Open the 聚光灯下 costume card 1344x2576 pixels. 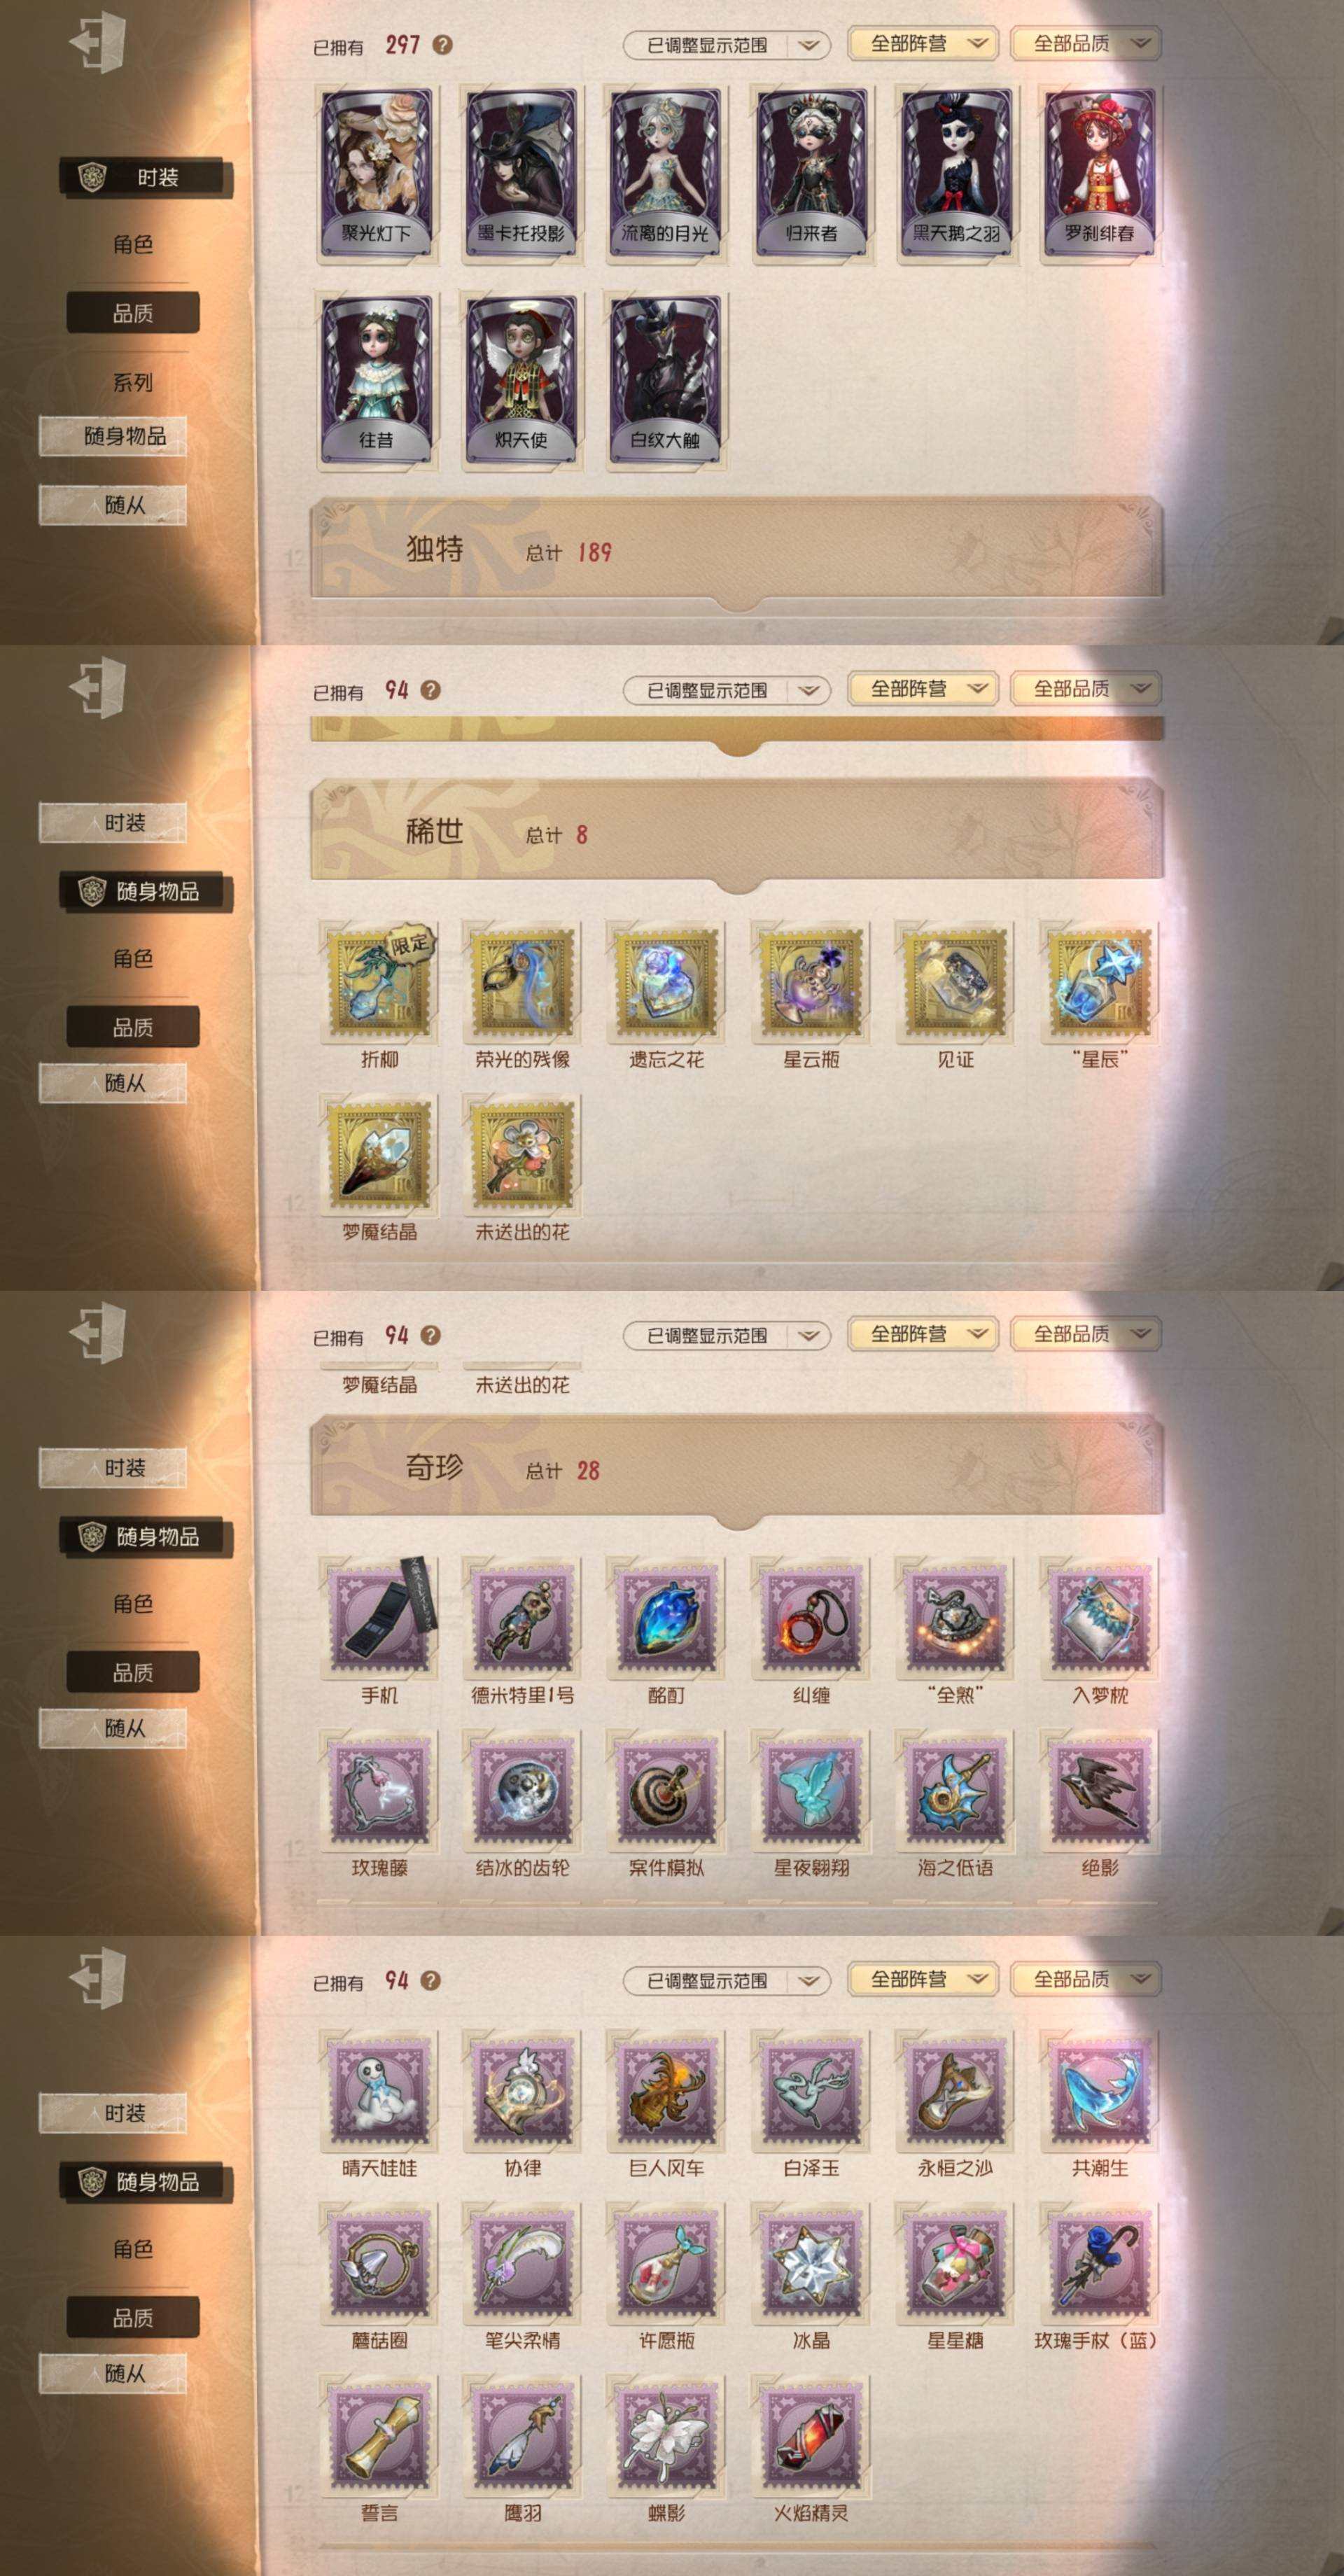click(x=377, y=174)
